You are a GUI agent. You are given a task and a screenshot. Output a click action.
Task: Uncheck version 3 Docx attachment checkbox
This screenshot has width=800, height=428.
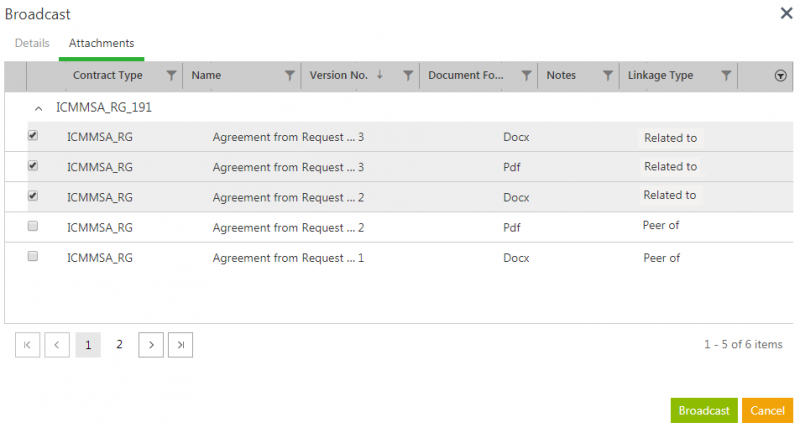pyautogui.click(x=33, y=136)
